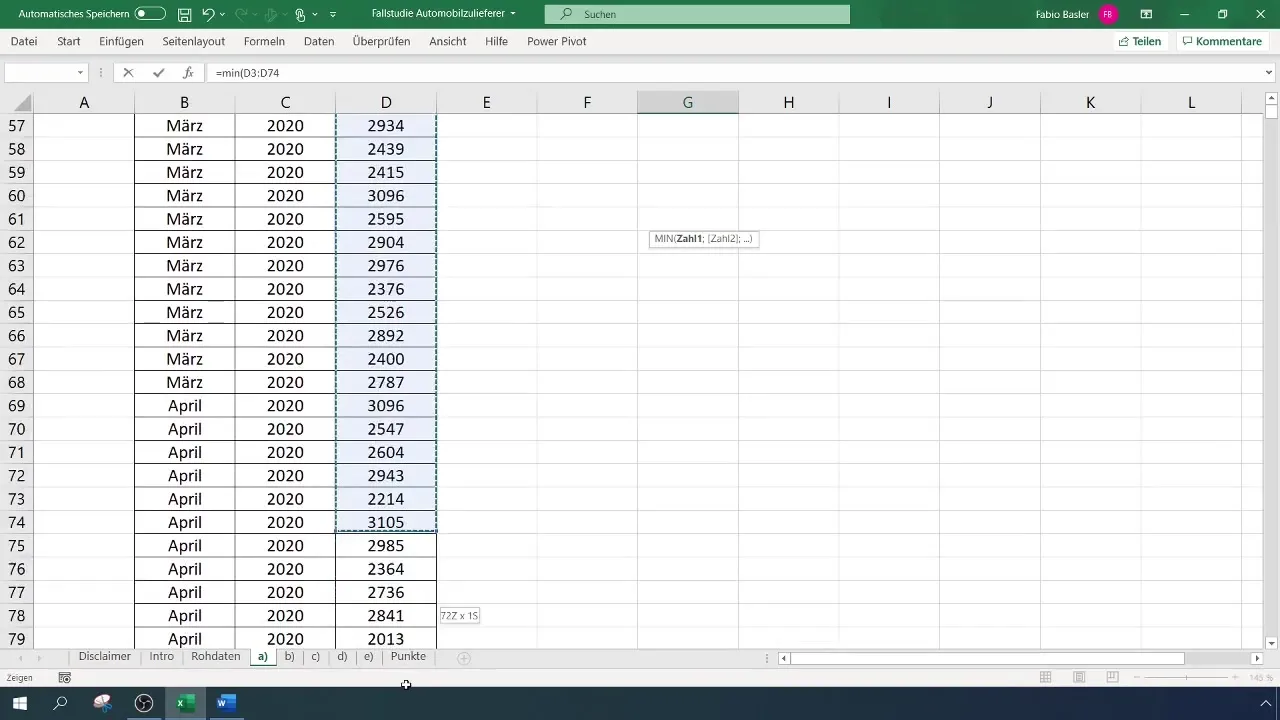Open the Formeln ribbon tab
The height and width of the screenshot is (720, 1280).
click(264, 41)
